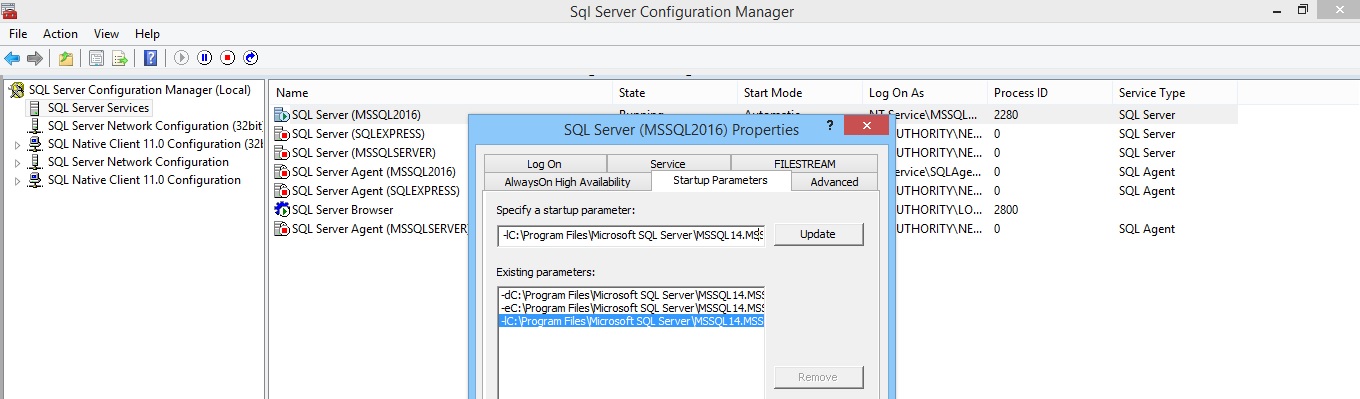
Task: Open Properties from the toolbar icon
Action: pos(96,58)
